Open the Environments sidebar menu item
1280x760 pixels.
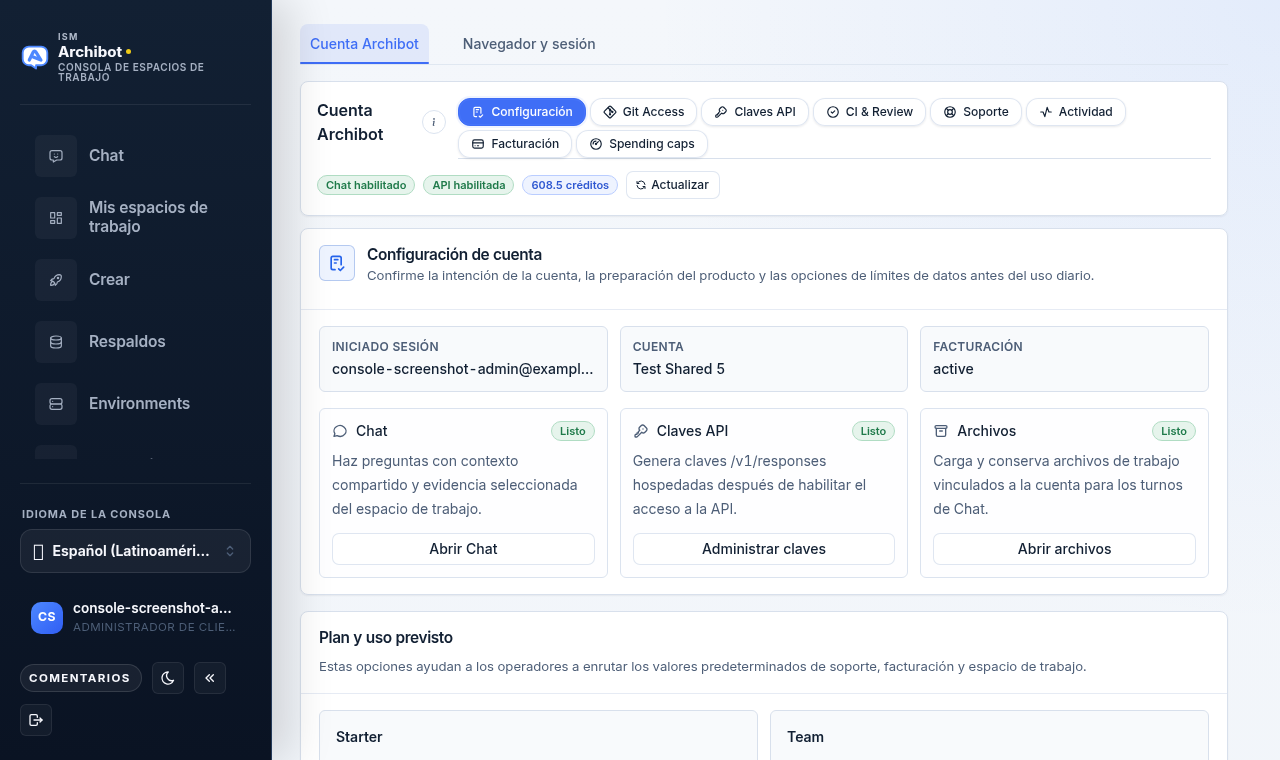coord(135,404)
